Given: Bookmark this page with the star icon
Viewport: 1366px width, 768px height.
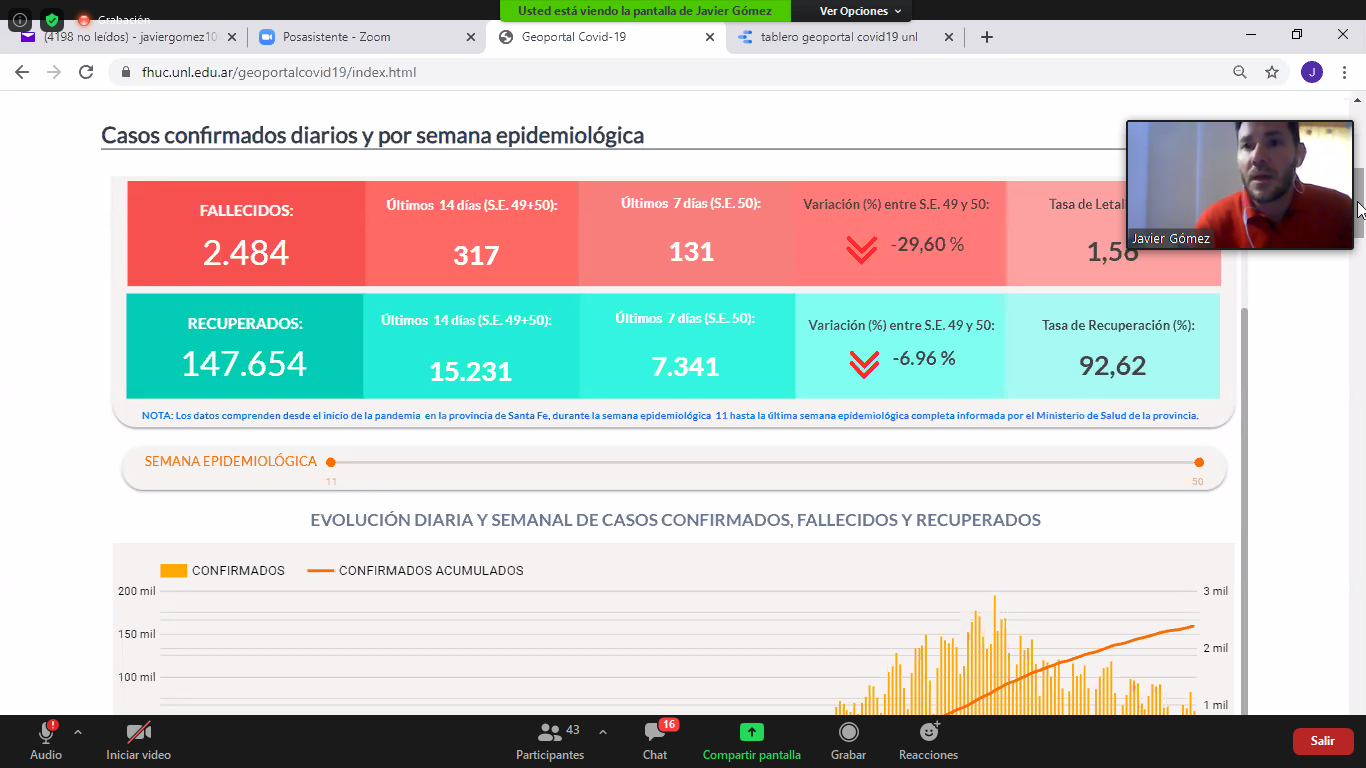Looking at the screenshot, I should point(1272,72).
